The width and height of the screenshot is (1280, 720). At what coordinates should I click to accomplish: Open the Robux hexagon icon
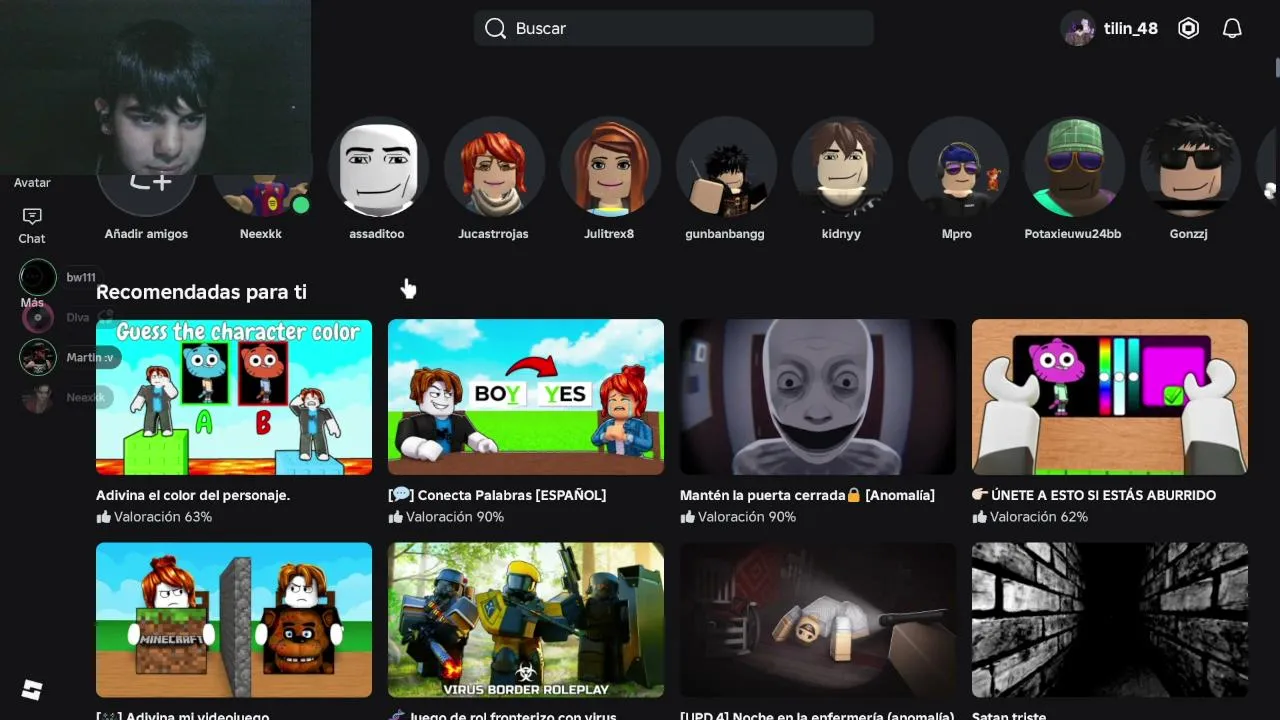pos(1188,28)
